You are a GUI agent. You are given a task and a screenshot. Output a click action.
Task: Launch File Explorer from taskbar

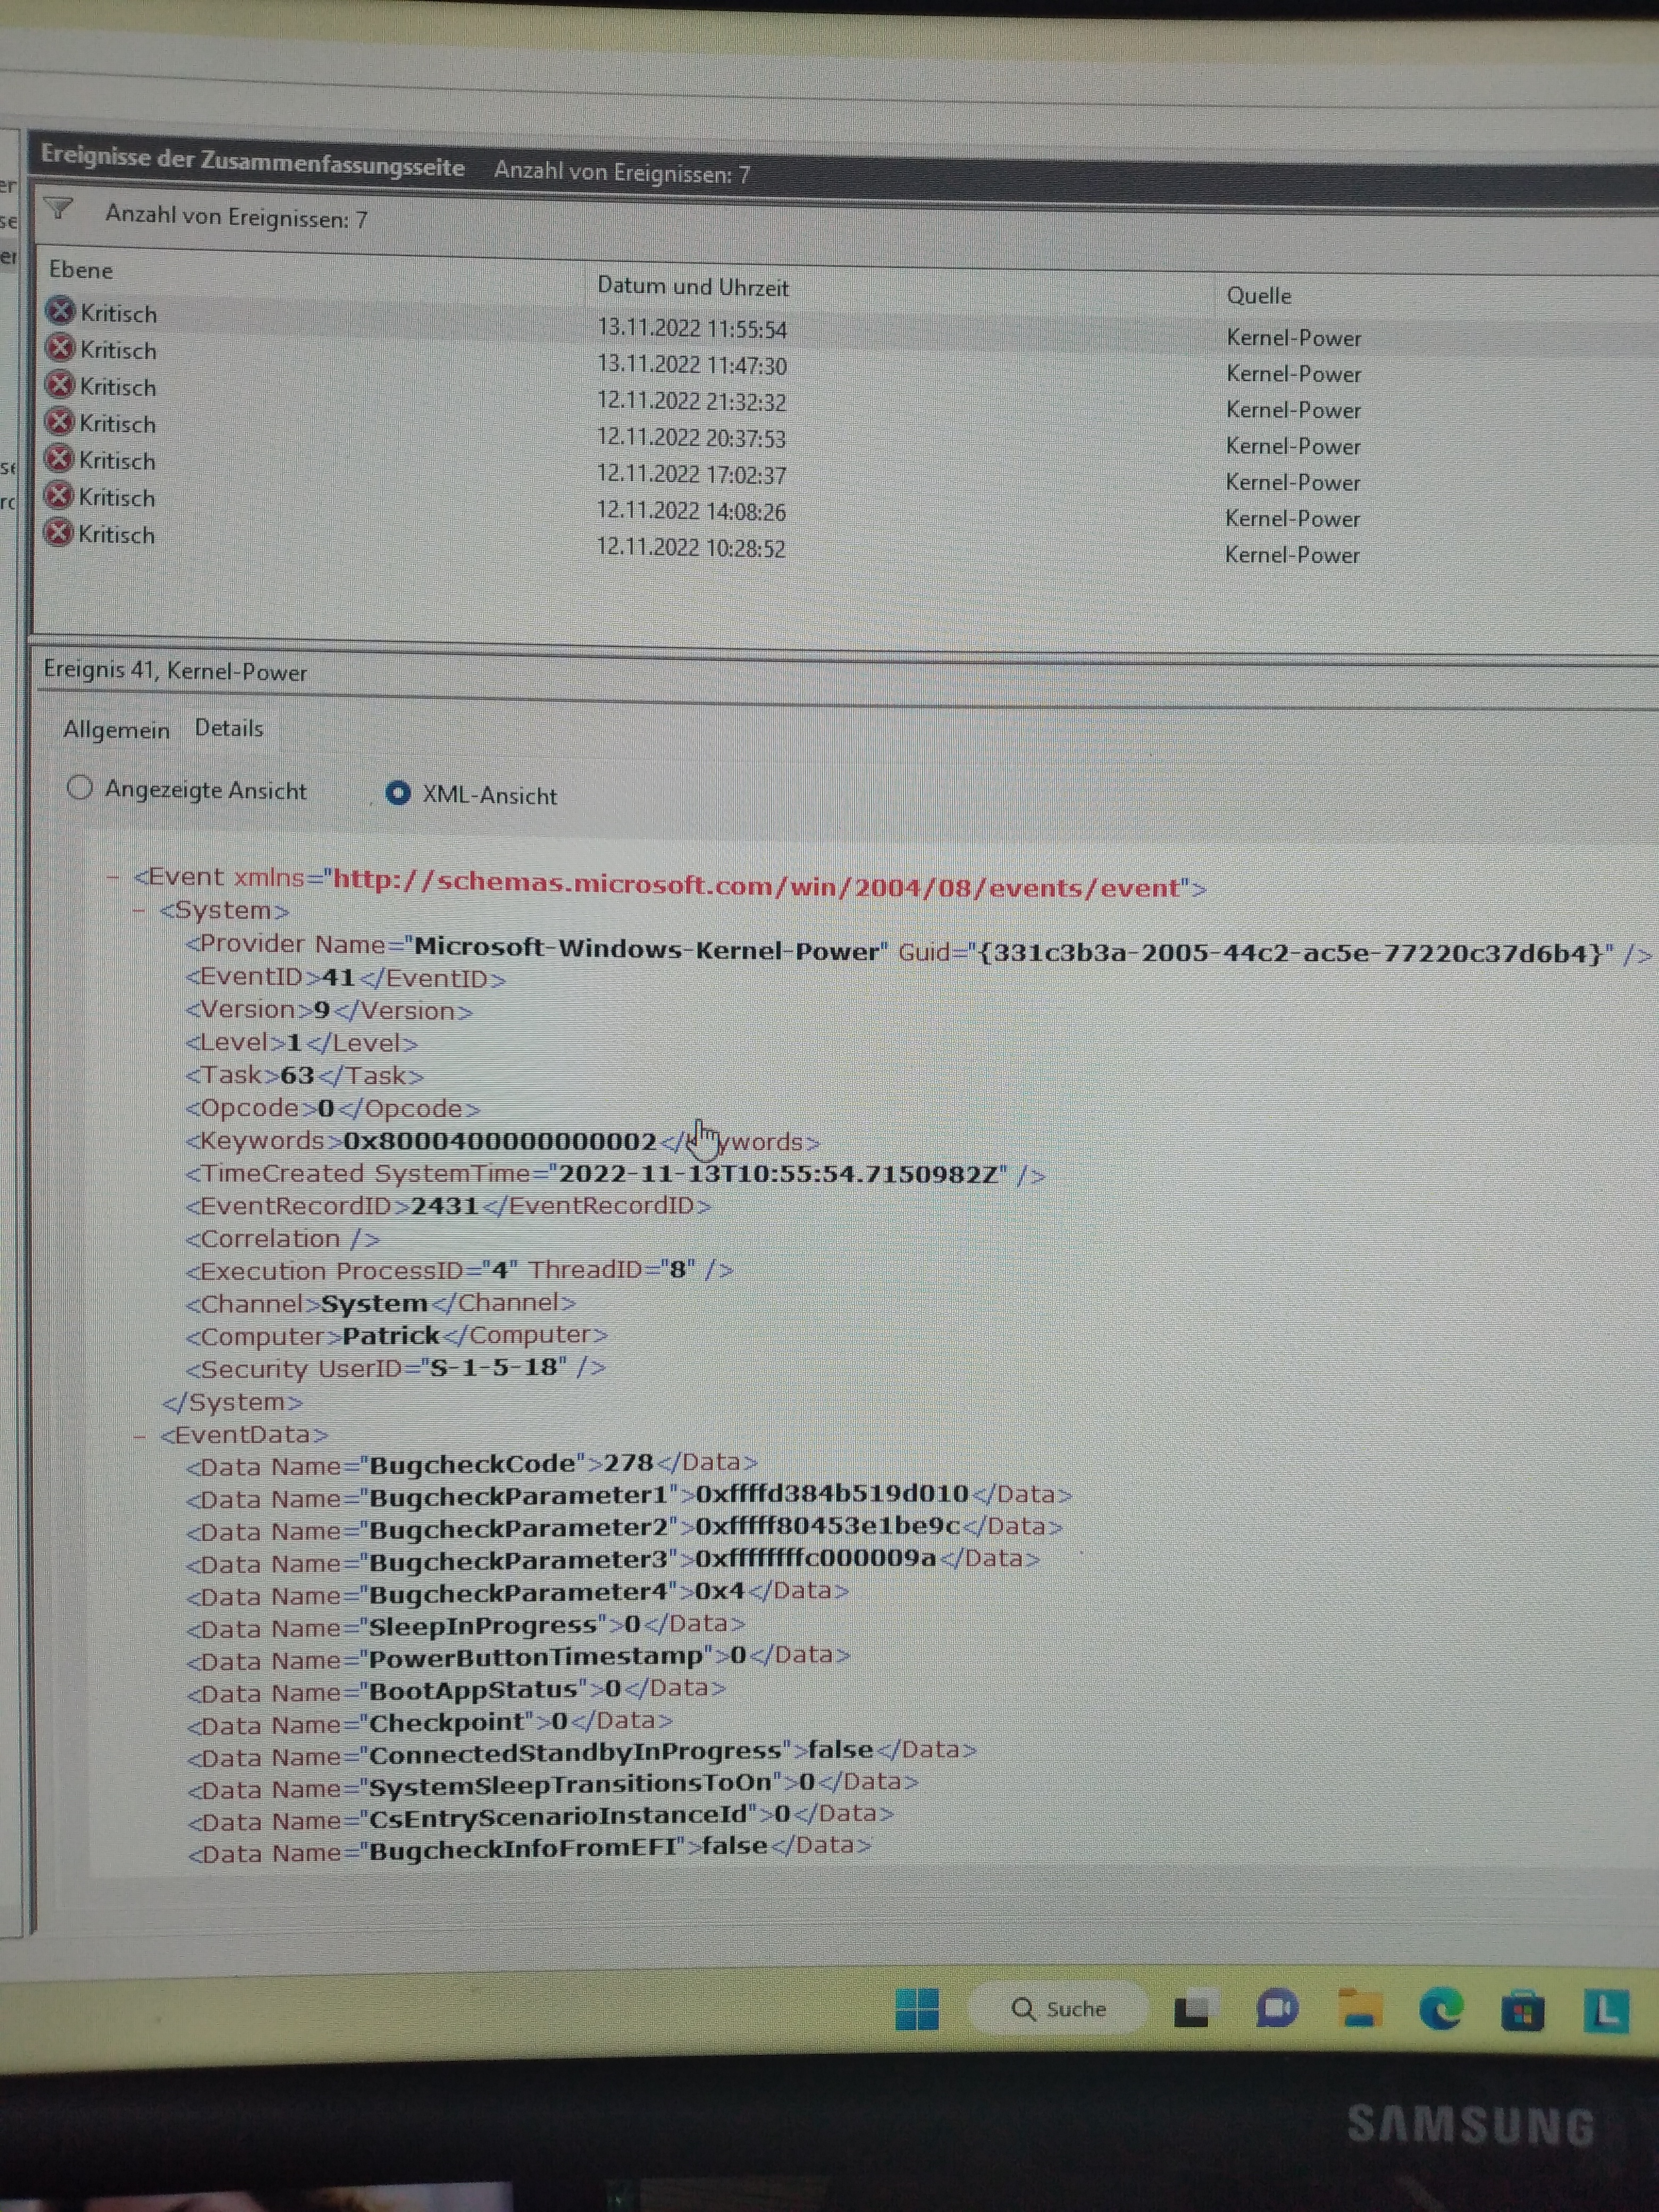point(1360,2008)
